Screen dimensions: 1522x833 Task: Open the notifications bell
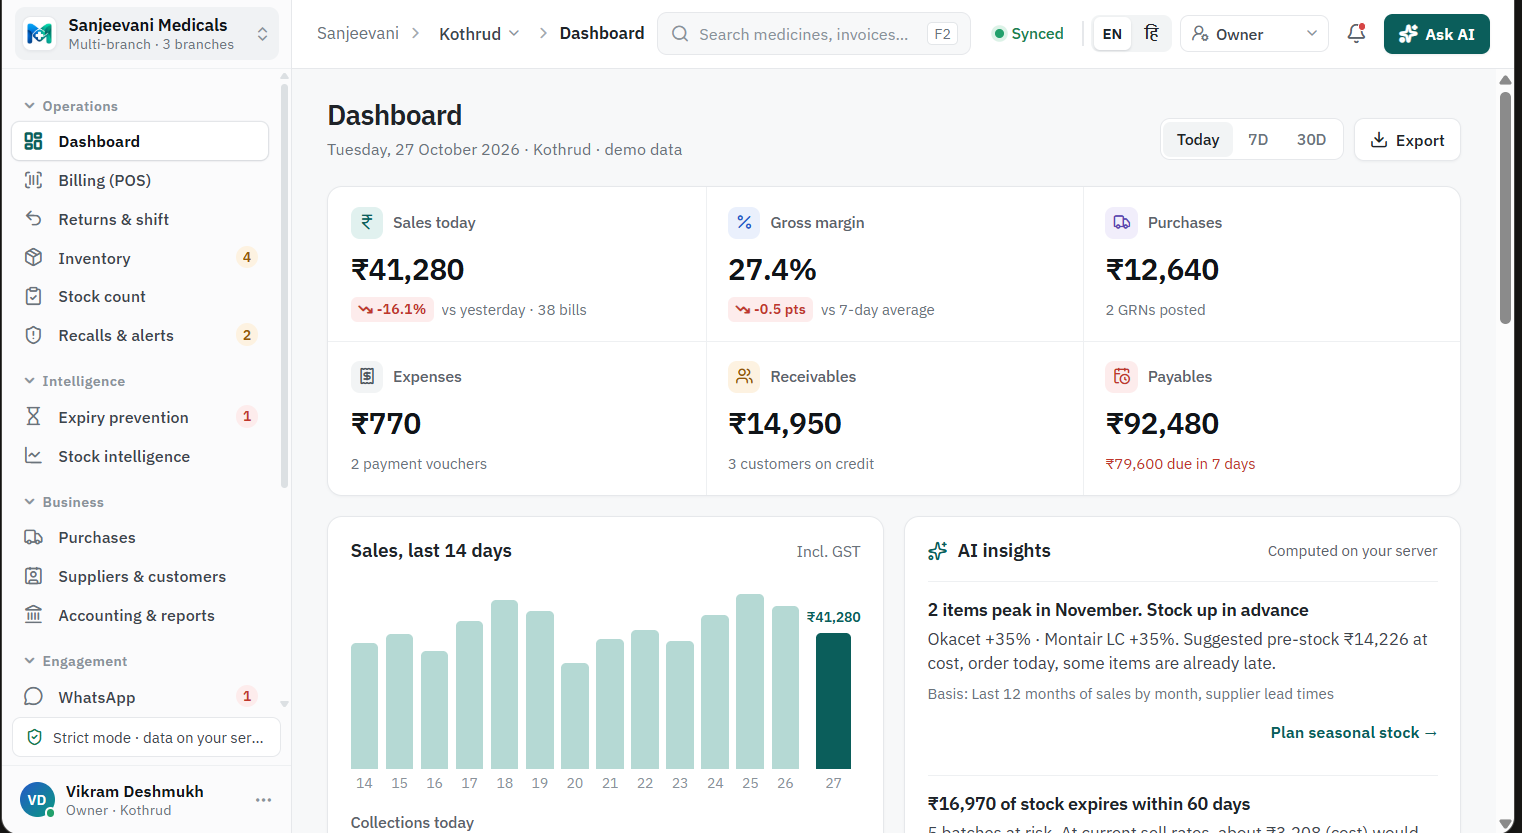(x=1356, y=33)
